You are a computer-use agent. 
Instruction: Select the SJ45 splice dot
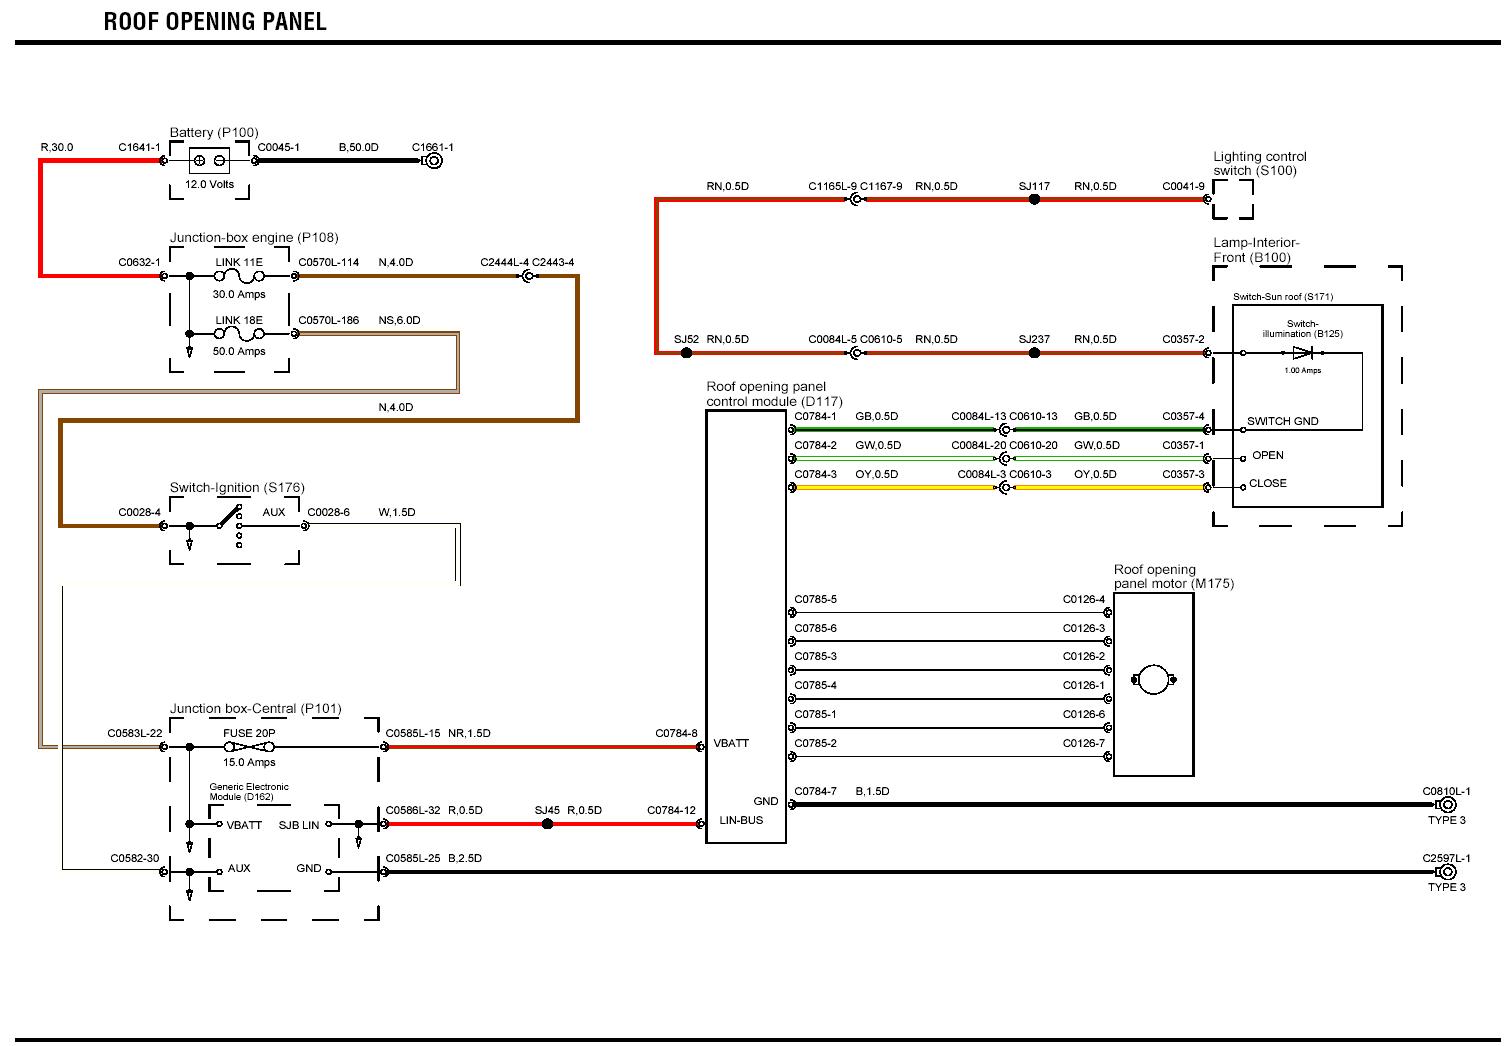point(547,824)
